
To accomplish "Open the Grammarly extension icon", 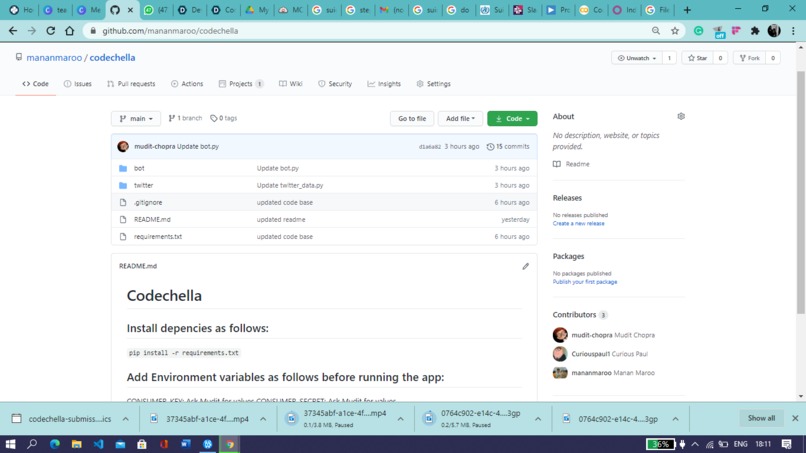I will click(x=699, y=31).
